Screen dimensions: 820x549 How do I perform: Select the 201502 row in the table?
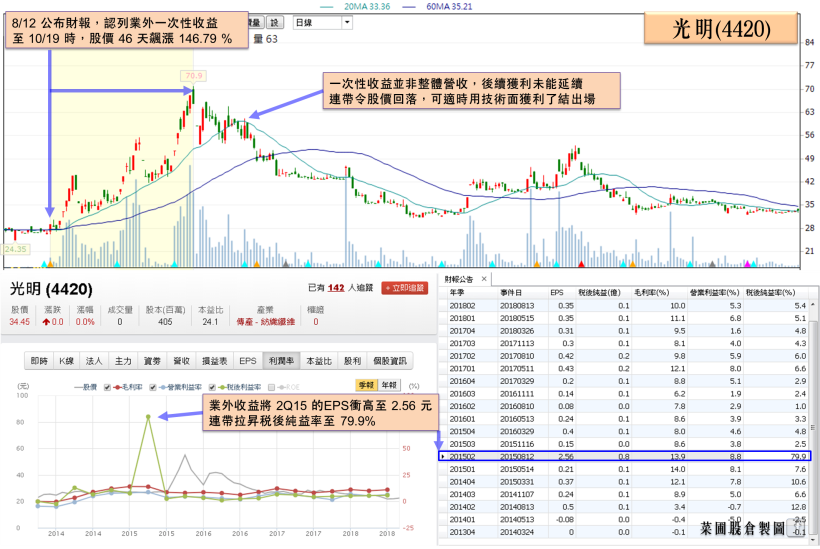click(623, 456)
